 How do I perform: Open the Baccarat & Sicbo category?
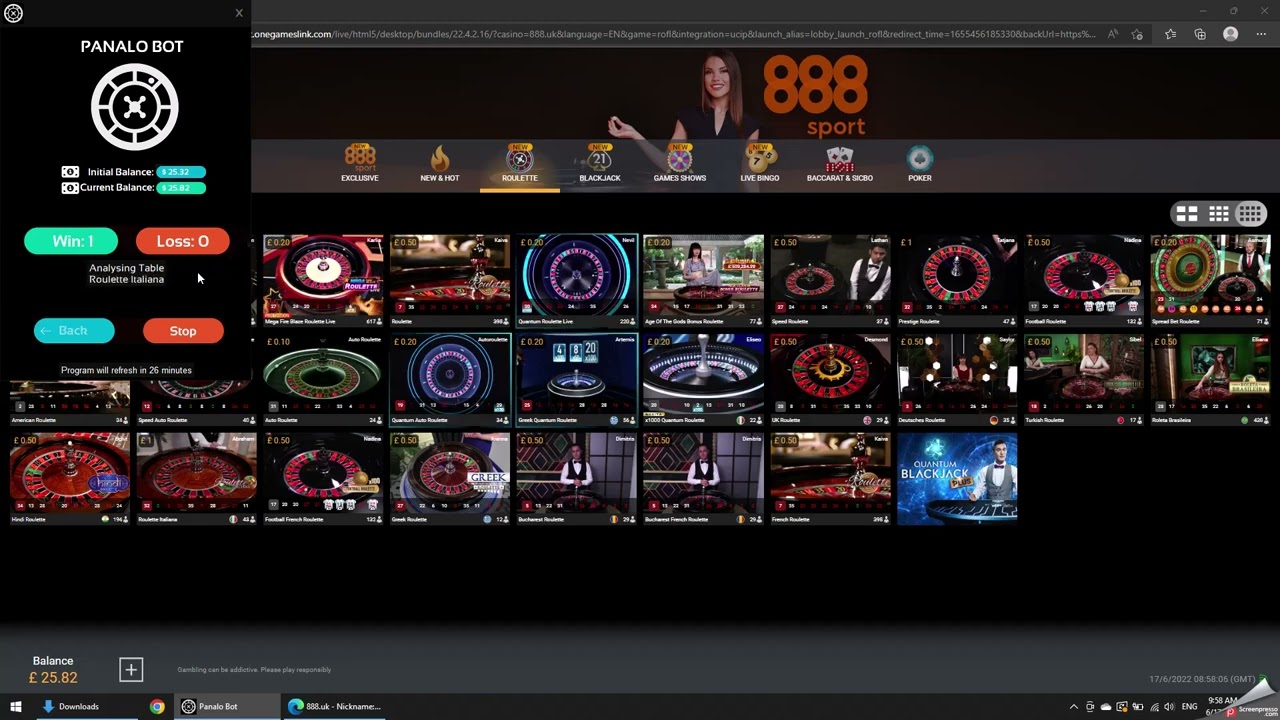coord(840,164)
